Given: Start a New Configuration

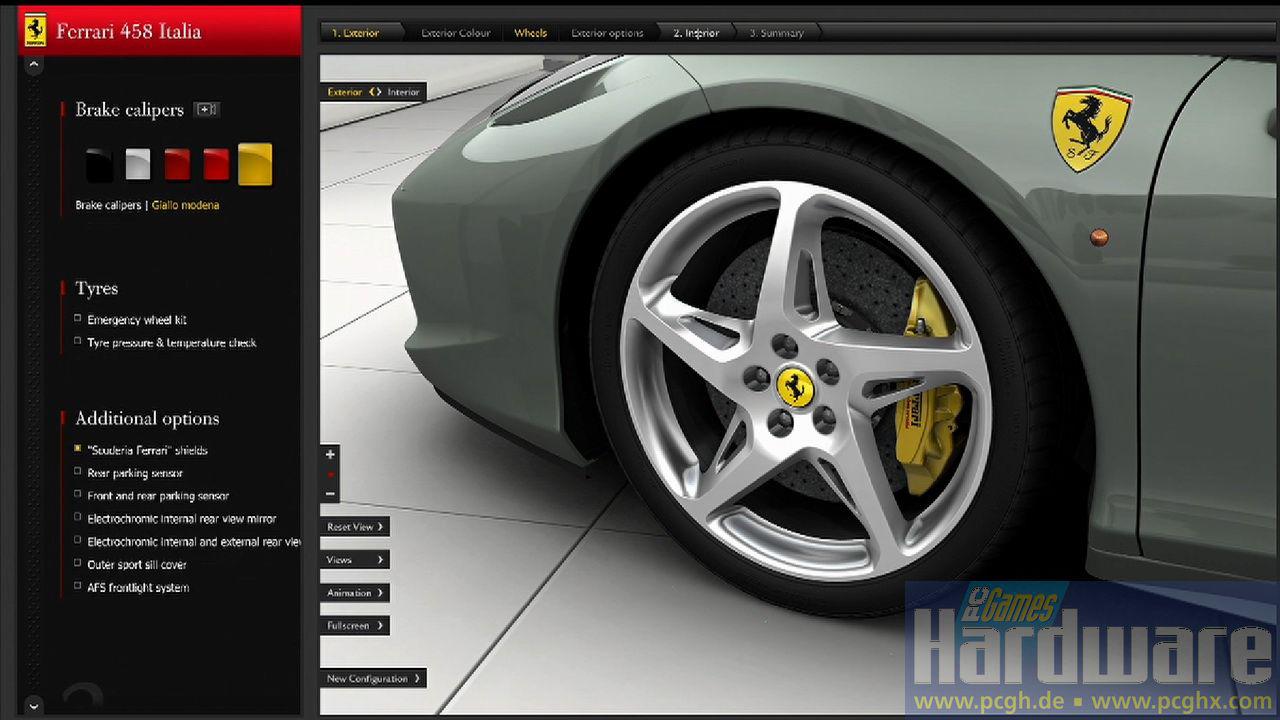Looking at the screenshot, I should (x=374, y=679).
